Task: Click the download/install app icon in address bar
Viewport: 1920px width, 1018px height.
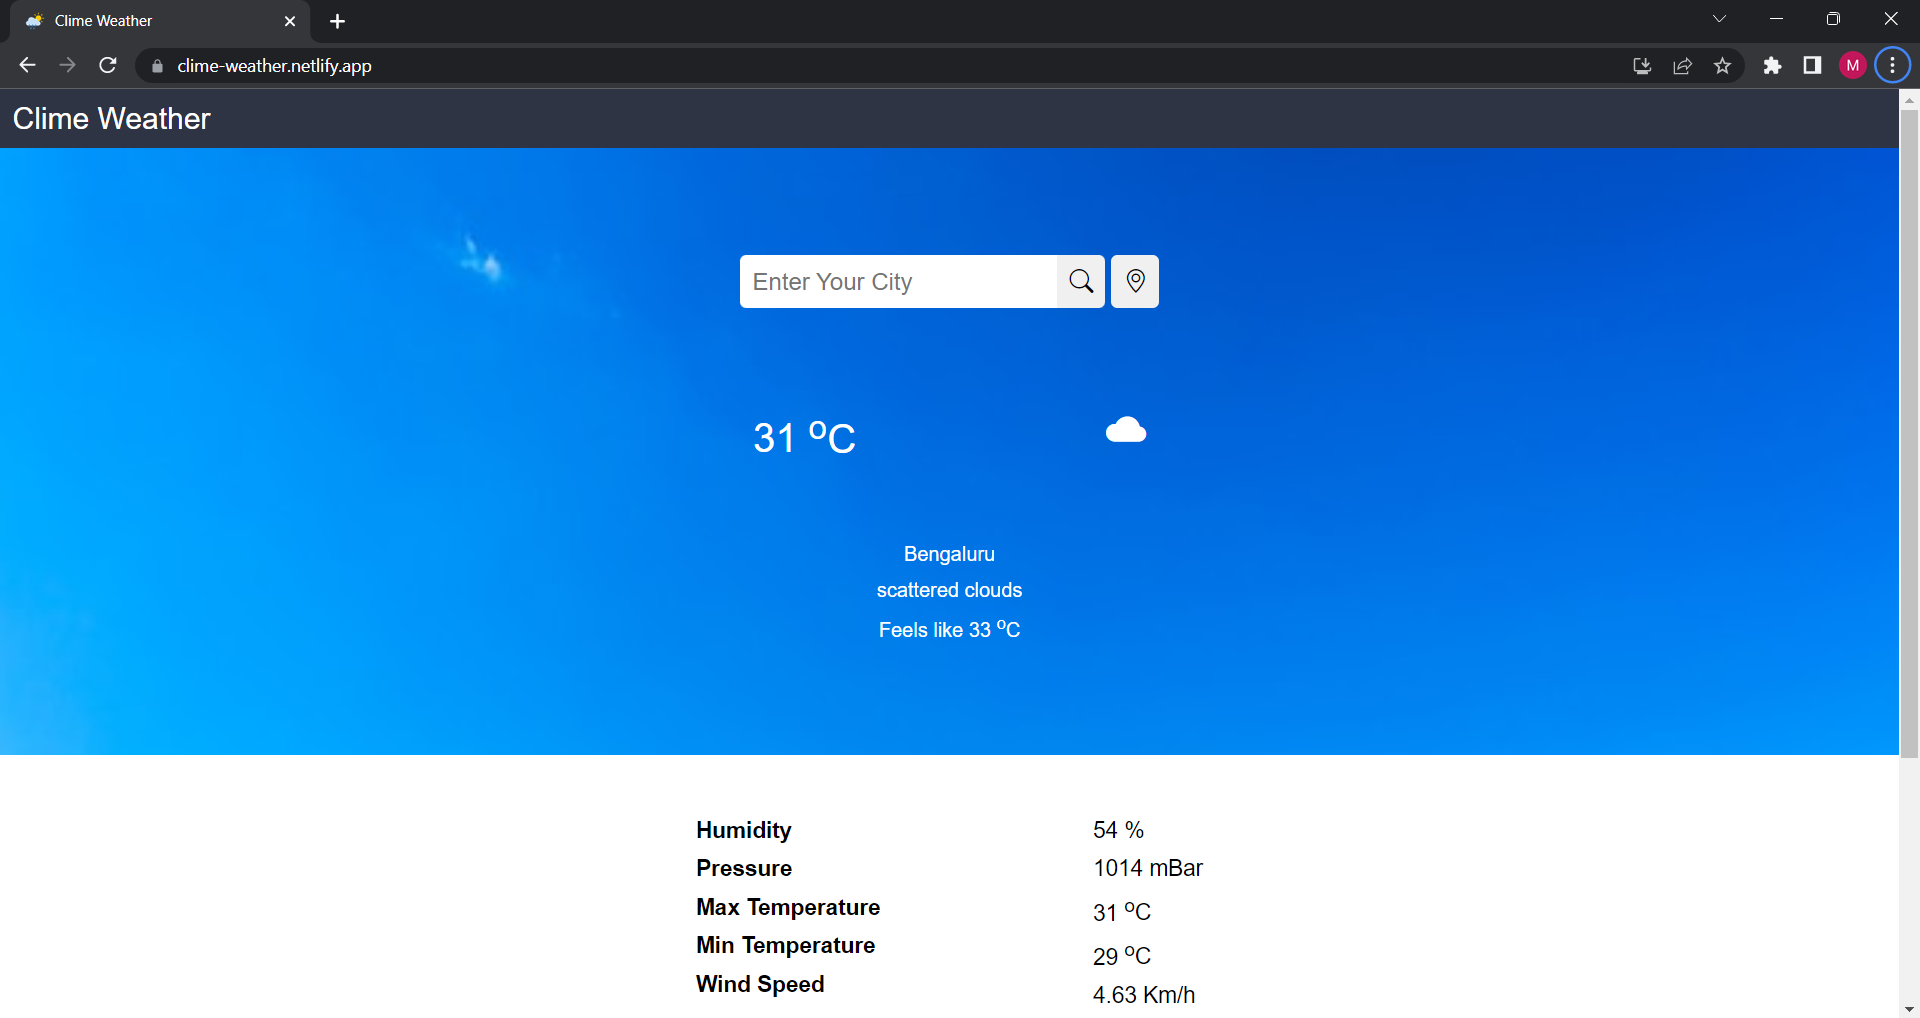Action: (x=1641, y=65)
